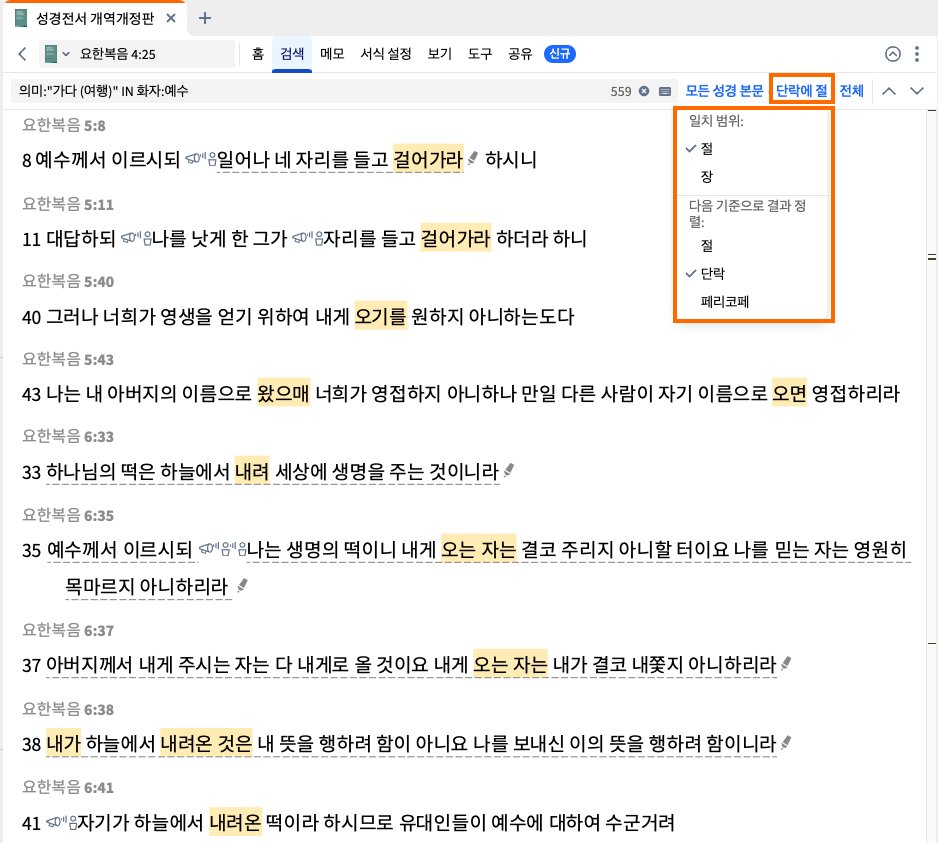The image size is (938, 843).
Task: Click the pencil icon ending verse 38
Action: [x=786, y=742]
